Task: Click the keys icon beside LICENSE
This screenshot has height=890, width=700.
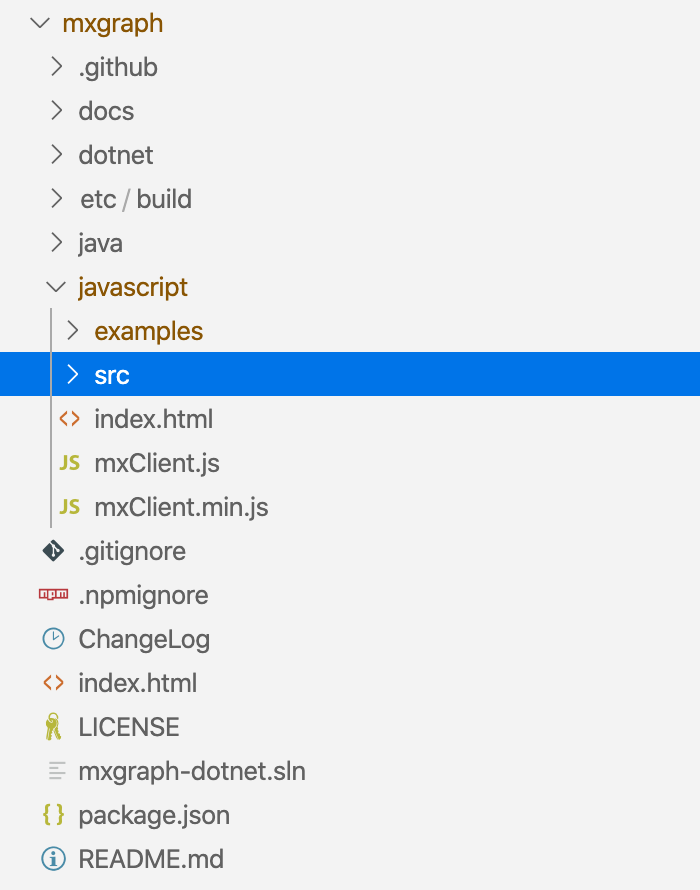Action: coord(52,727)
